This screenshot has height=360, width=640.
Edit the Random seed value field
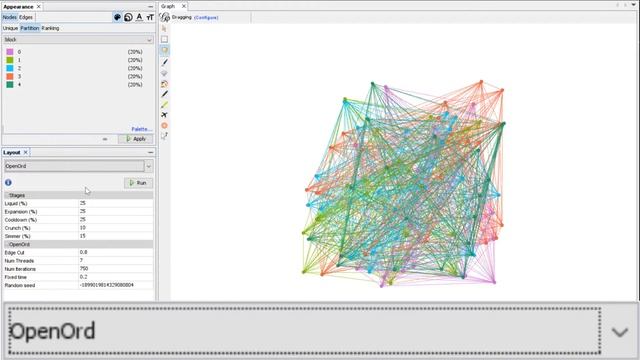[x=116, y=285]
